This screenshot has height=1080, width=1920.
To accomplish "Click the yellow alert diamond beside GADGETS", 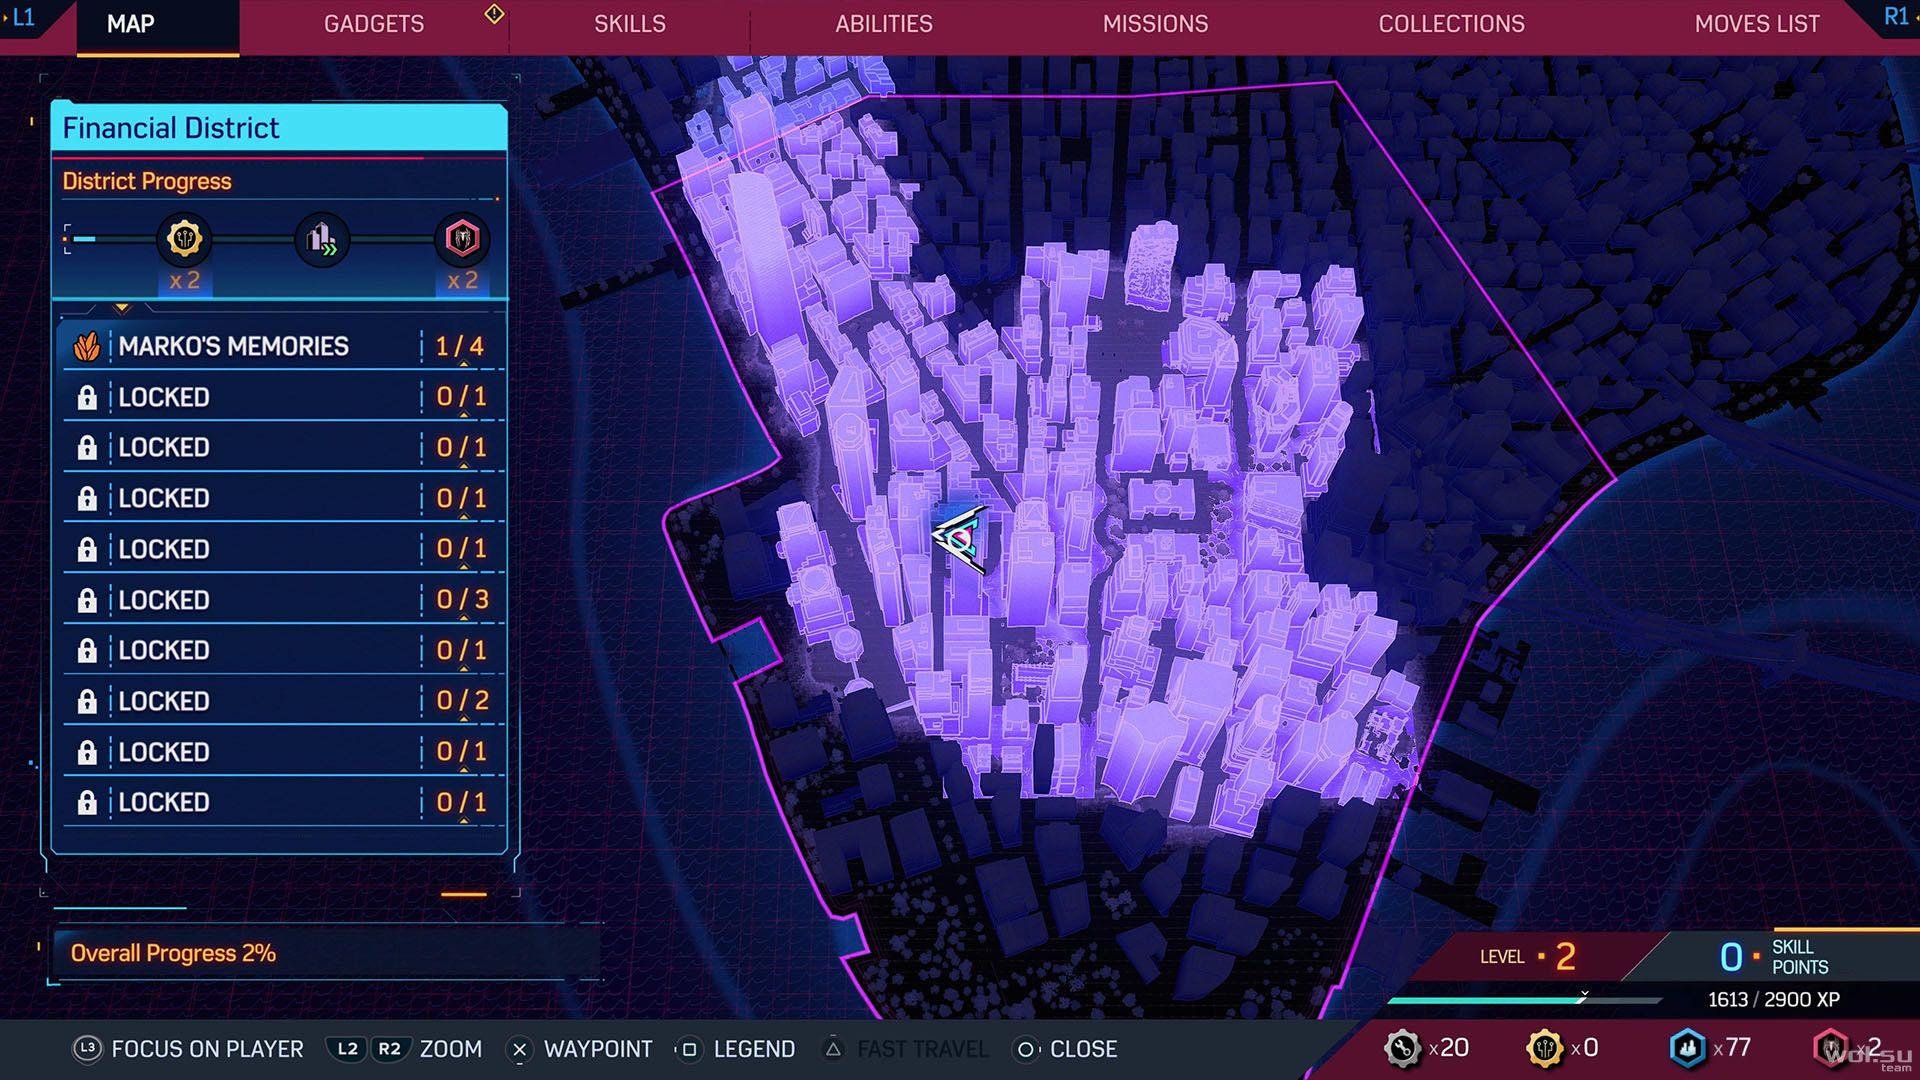I will click(x=494, y=14).
